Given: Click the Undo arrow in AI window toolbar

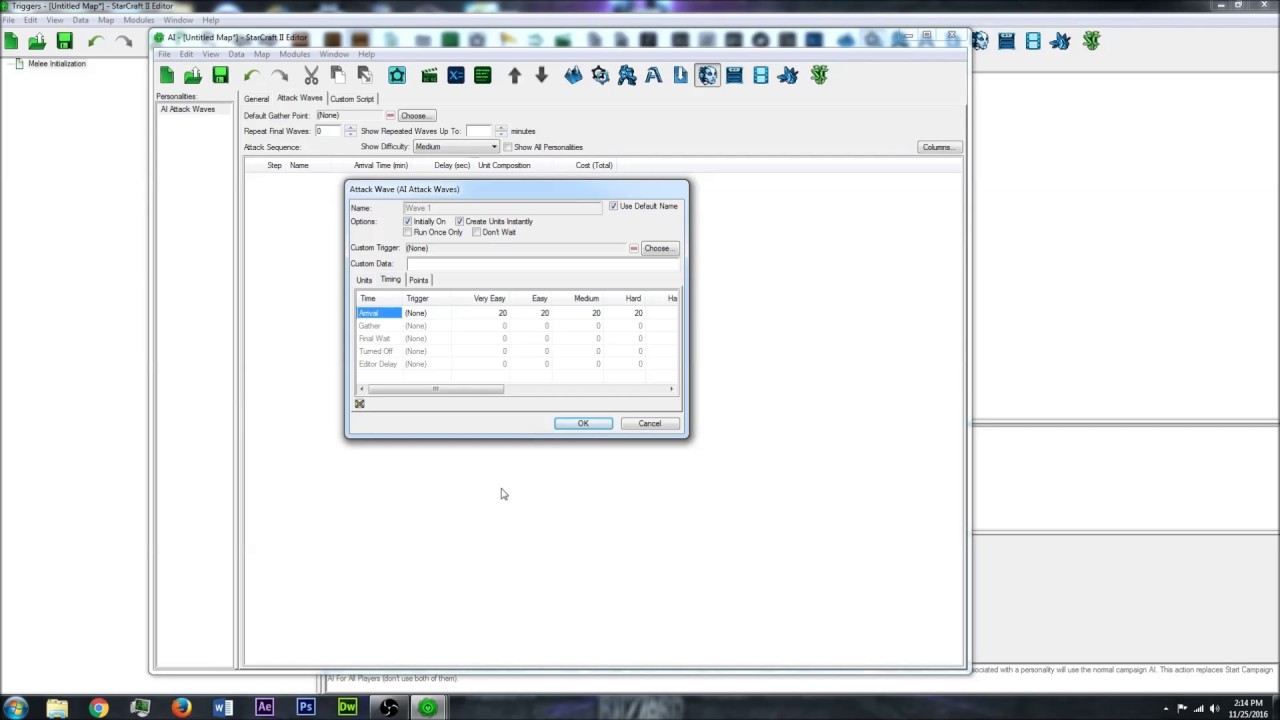Looking at the screenshot, I should (252, 75).
